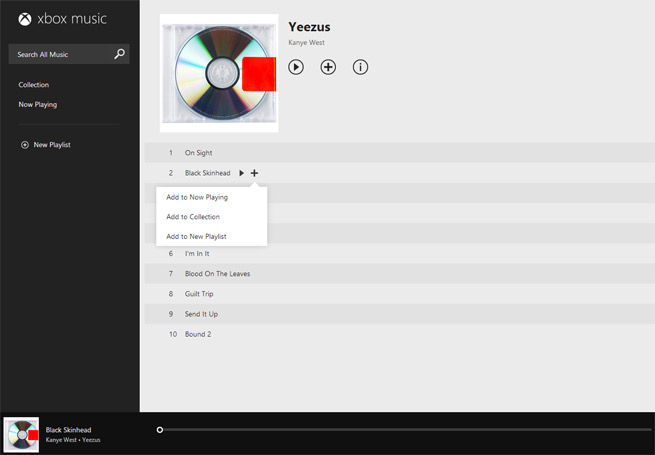Click Kanye West • Yeezus in the player bar
The width and height of the screenshot is (655, 455).
tap(73, 440)
